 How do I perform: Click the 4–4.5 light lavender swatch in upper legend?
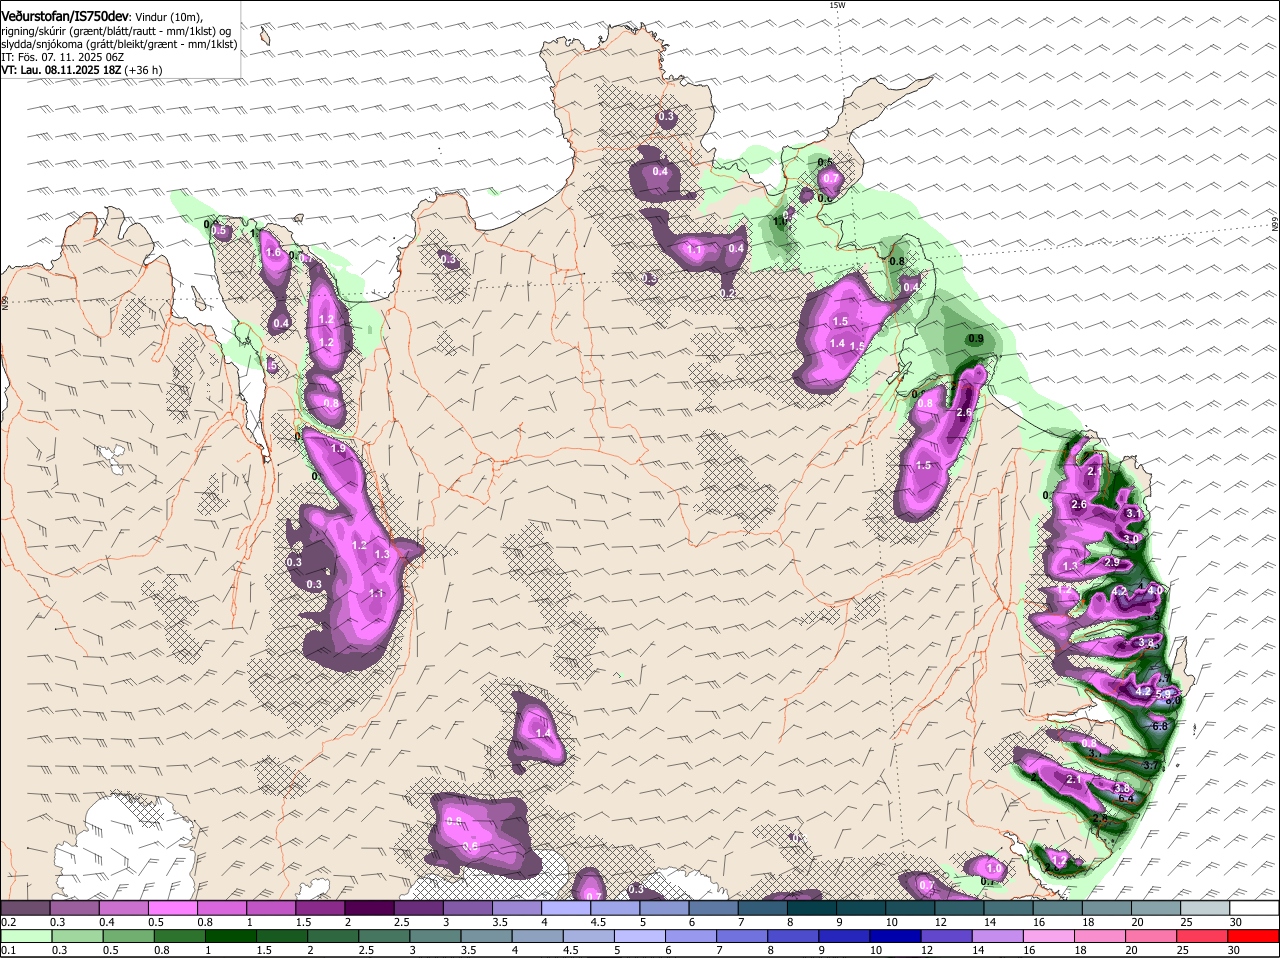566,907
